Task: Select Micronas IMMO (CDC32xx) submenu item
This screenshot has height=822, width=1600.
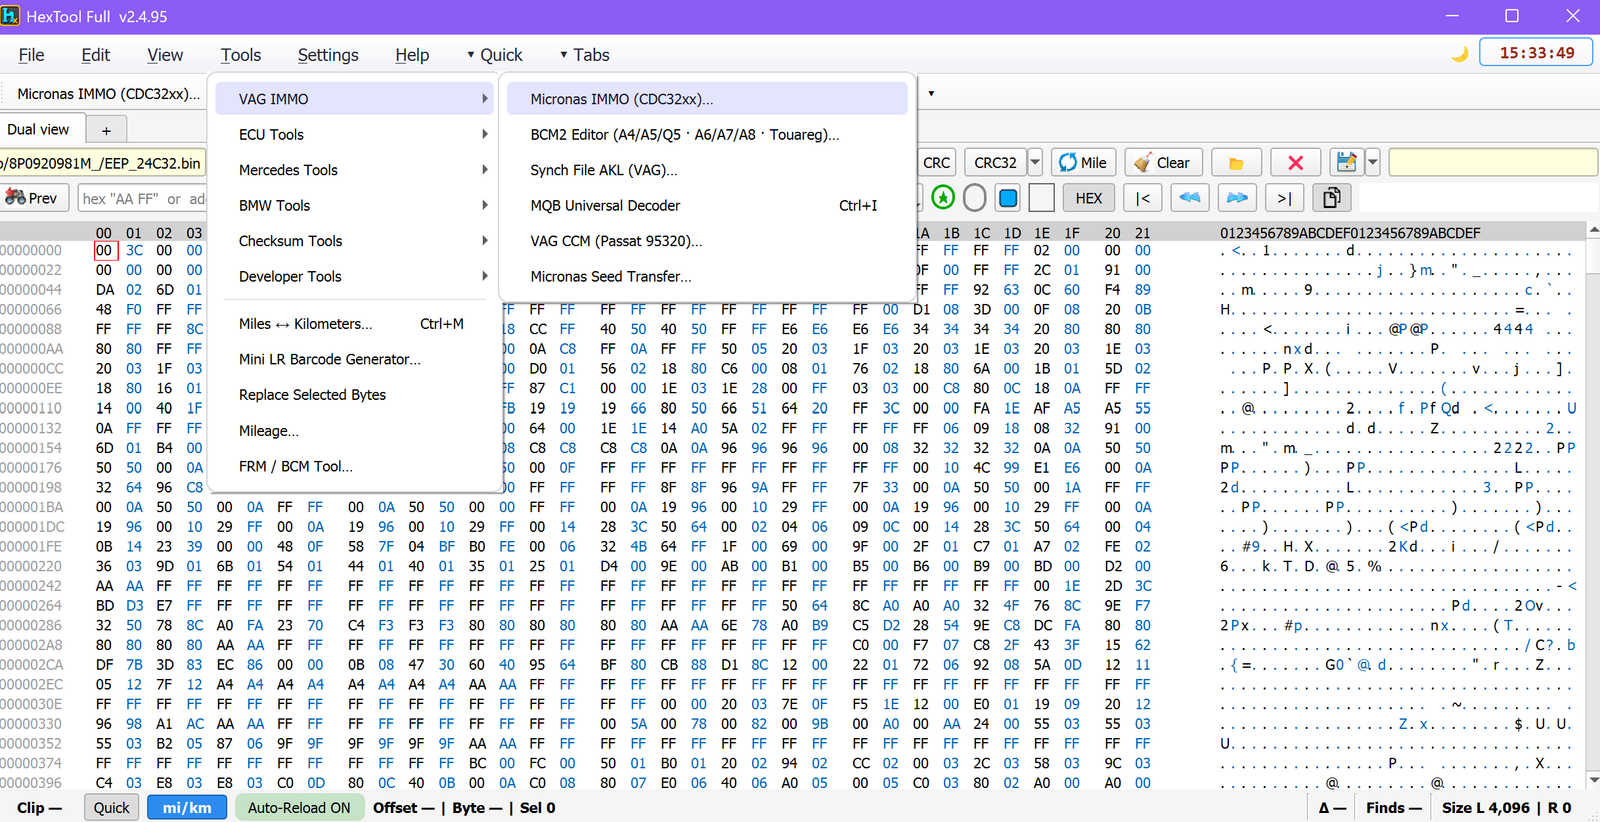Action: (x=707, y=99)
